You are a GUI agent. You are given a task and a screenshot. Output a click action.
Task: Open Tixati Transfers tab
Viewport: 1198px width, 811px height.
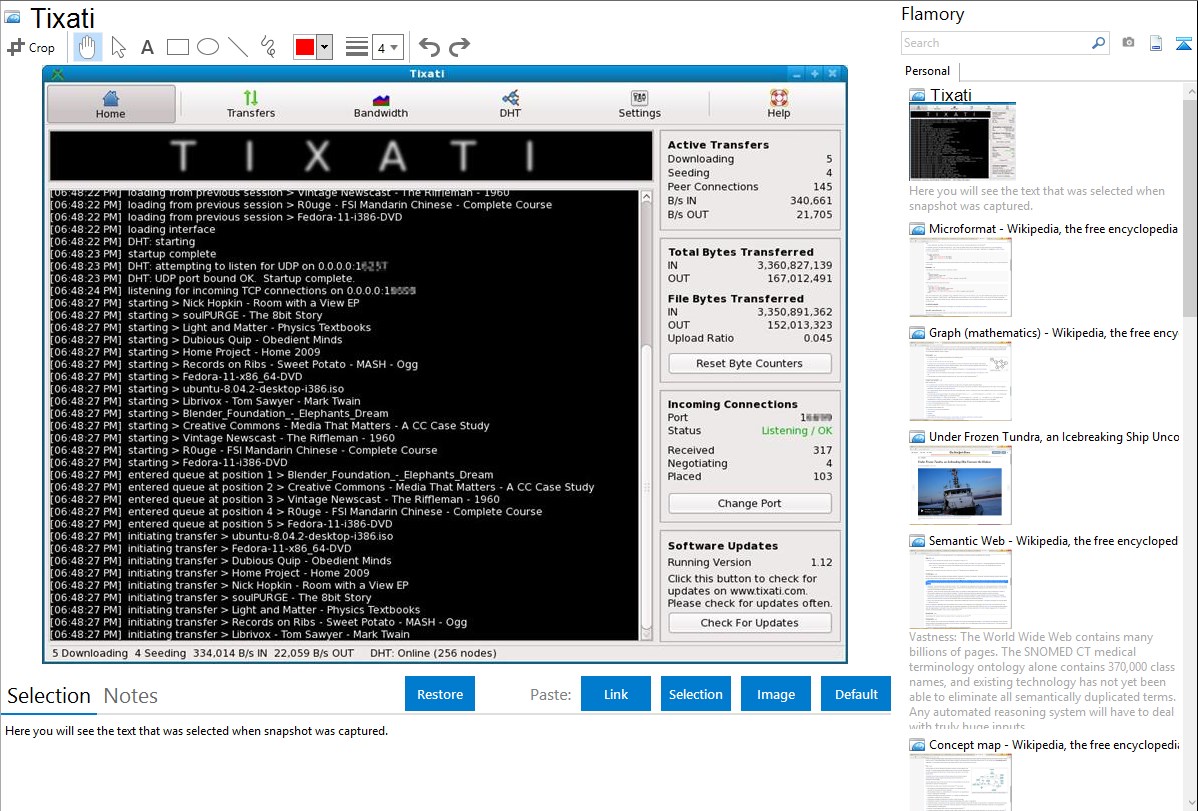pyautogui.click(x=251, y=105)
